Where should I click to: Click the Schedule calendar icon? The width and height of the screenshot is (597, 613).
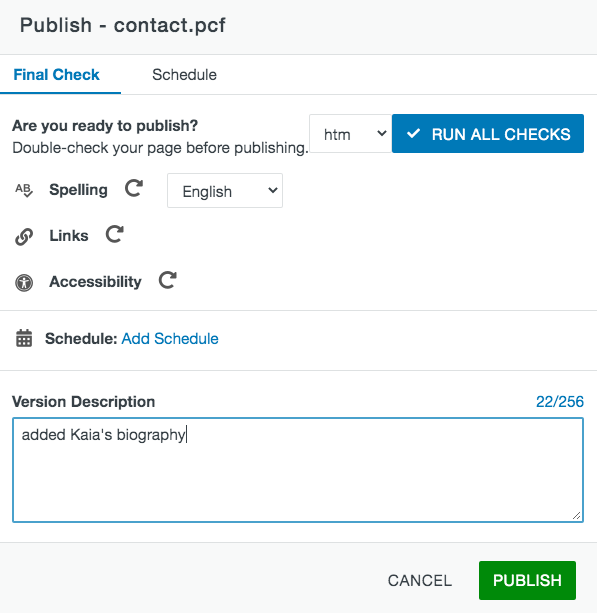pos(24,338)
